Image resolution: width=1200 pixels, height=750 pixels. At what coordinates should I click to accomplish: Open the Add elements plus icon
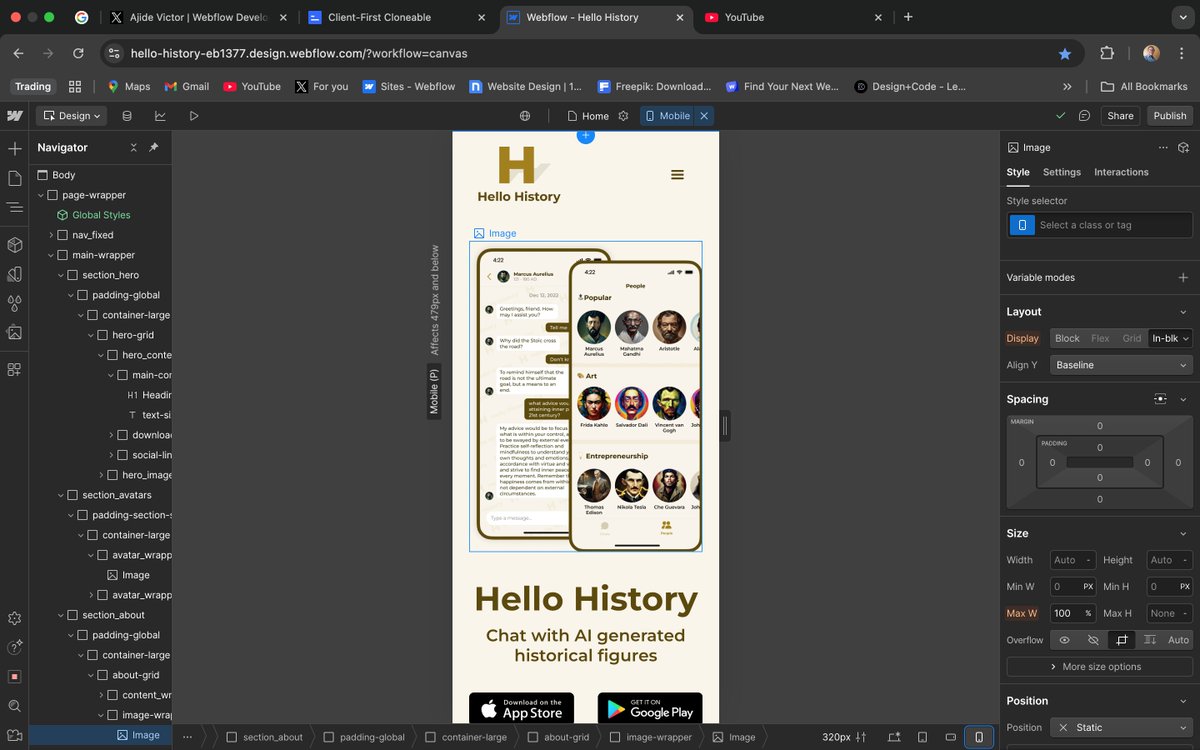[15, 149]
